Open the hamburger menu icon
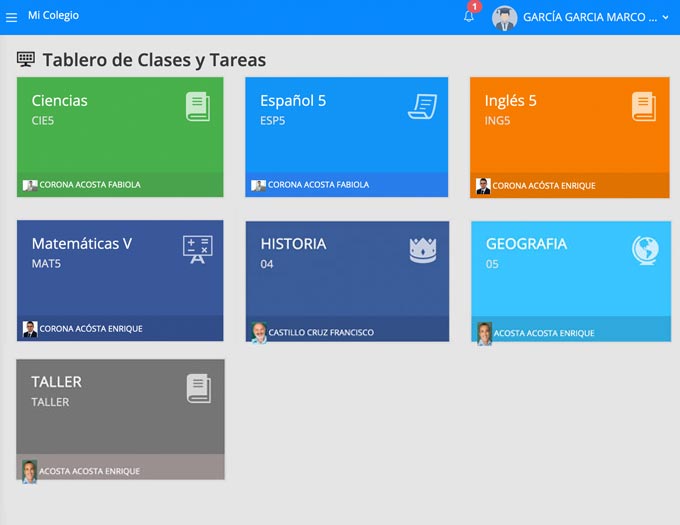The height and width of the screenshot is (525, 680). 11,17
